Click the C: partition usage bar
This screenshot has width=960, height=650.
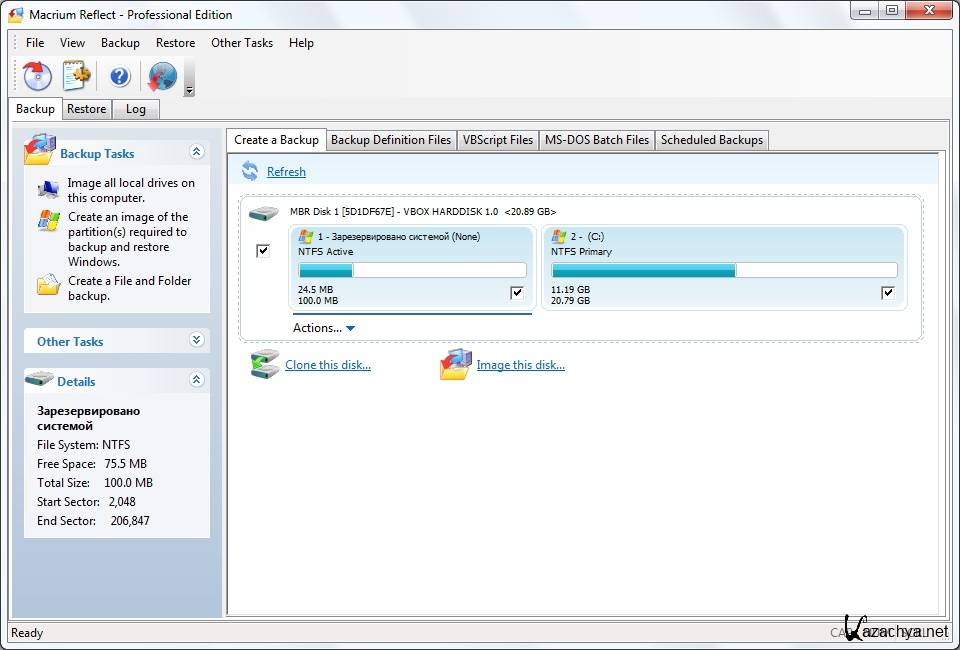724,270
